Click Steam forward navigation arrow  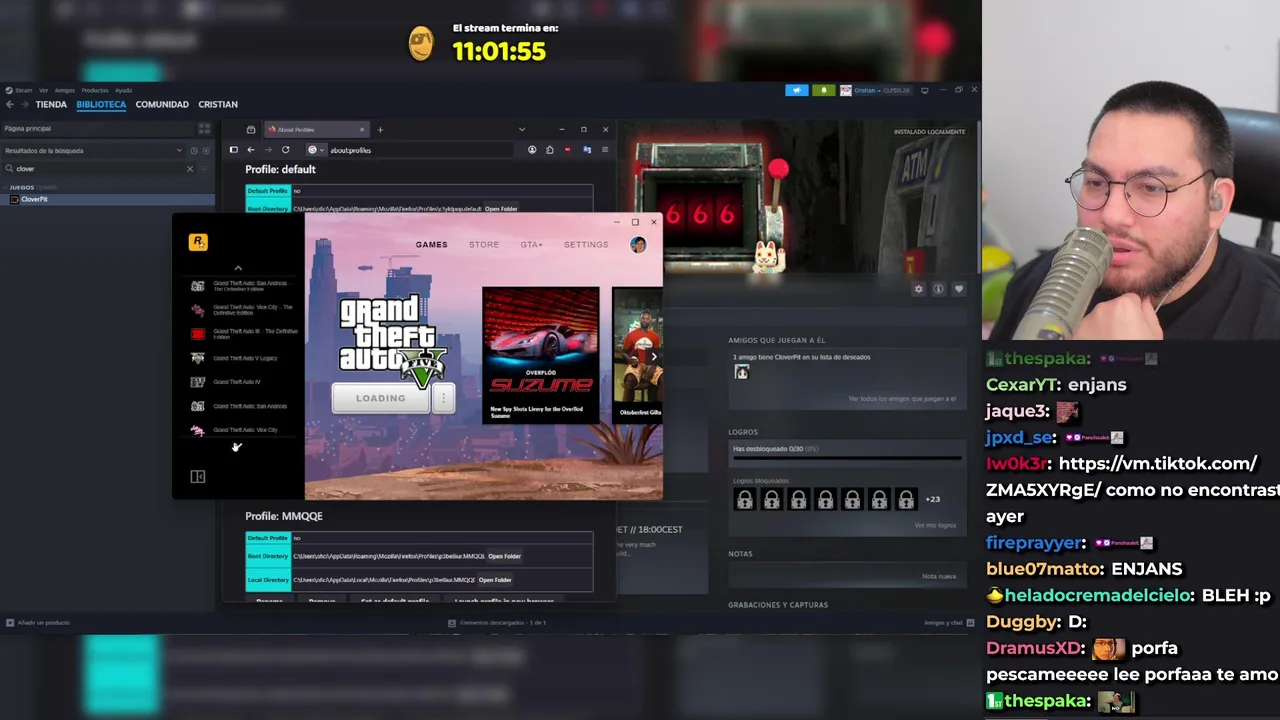coord(24,104)
